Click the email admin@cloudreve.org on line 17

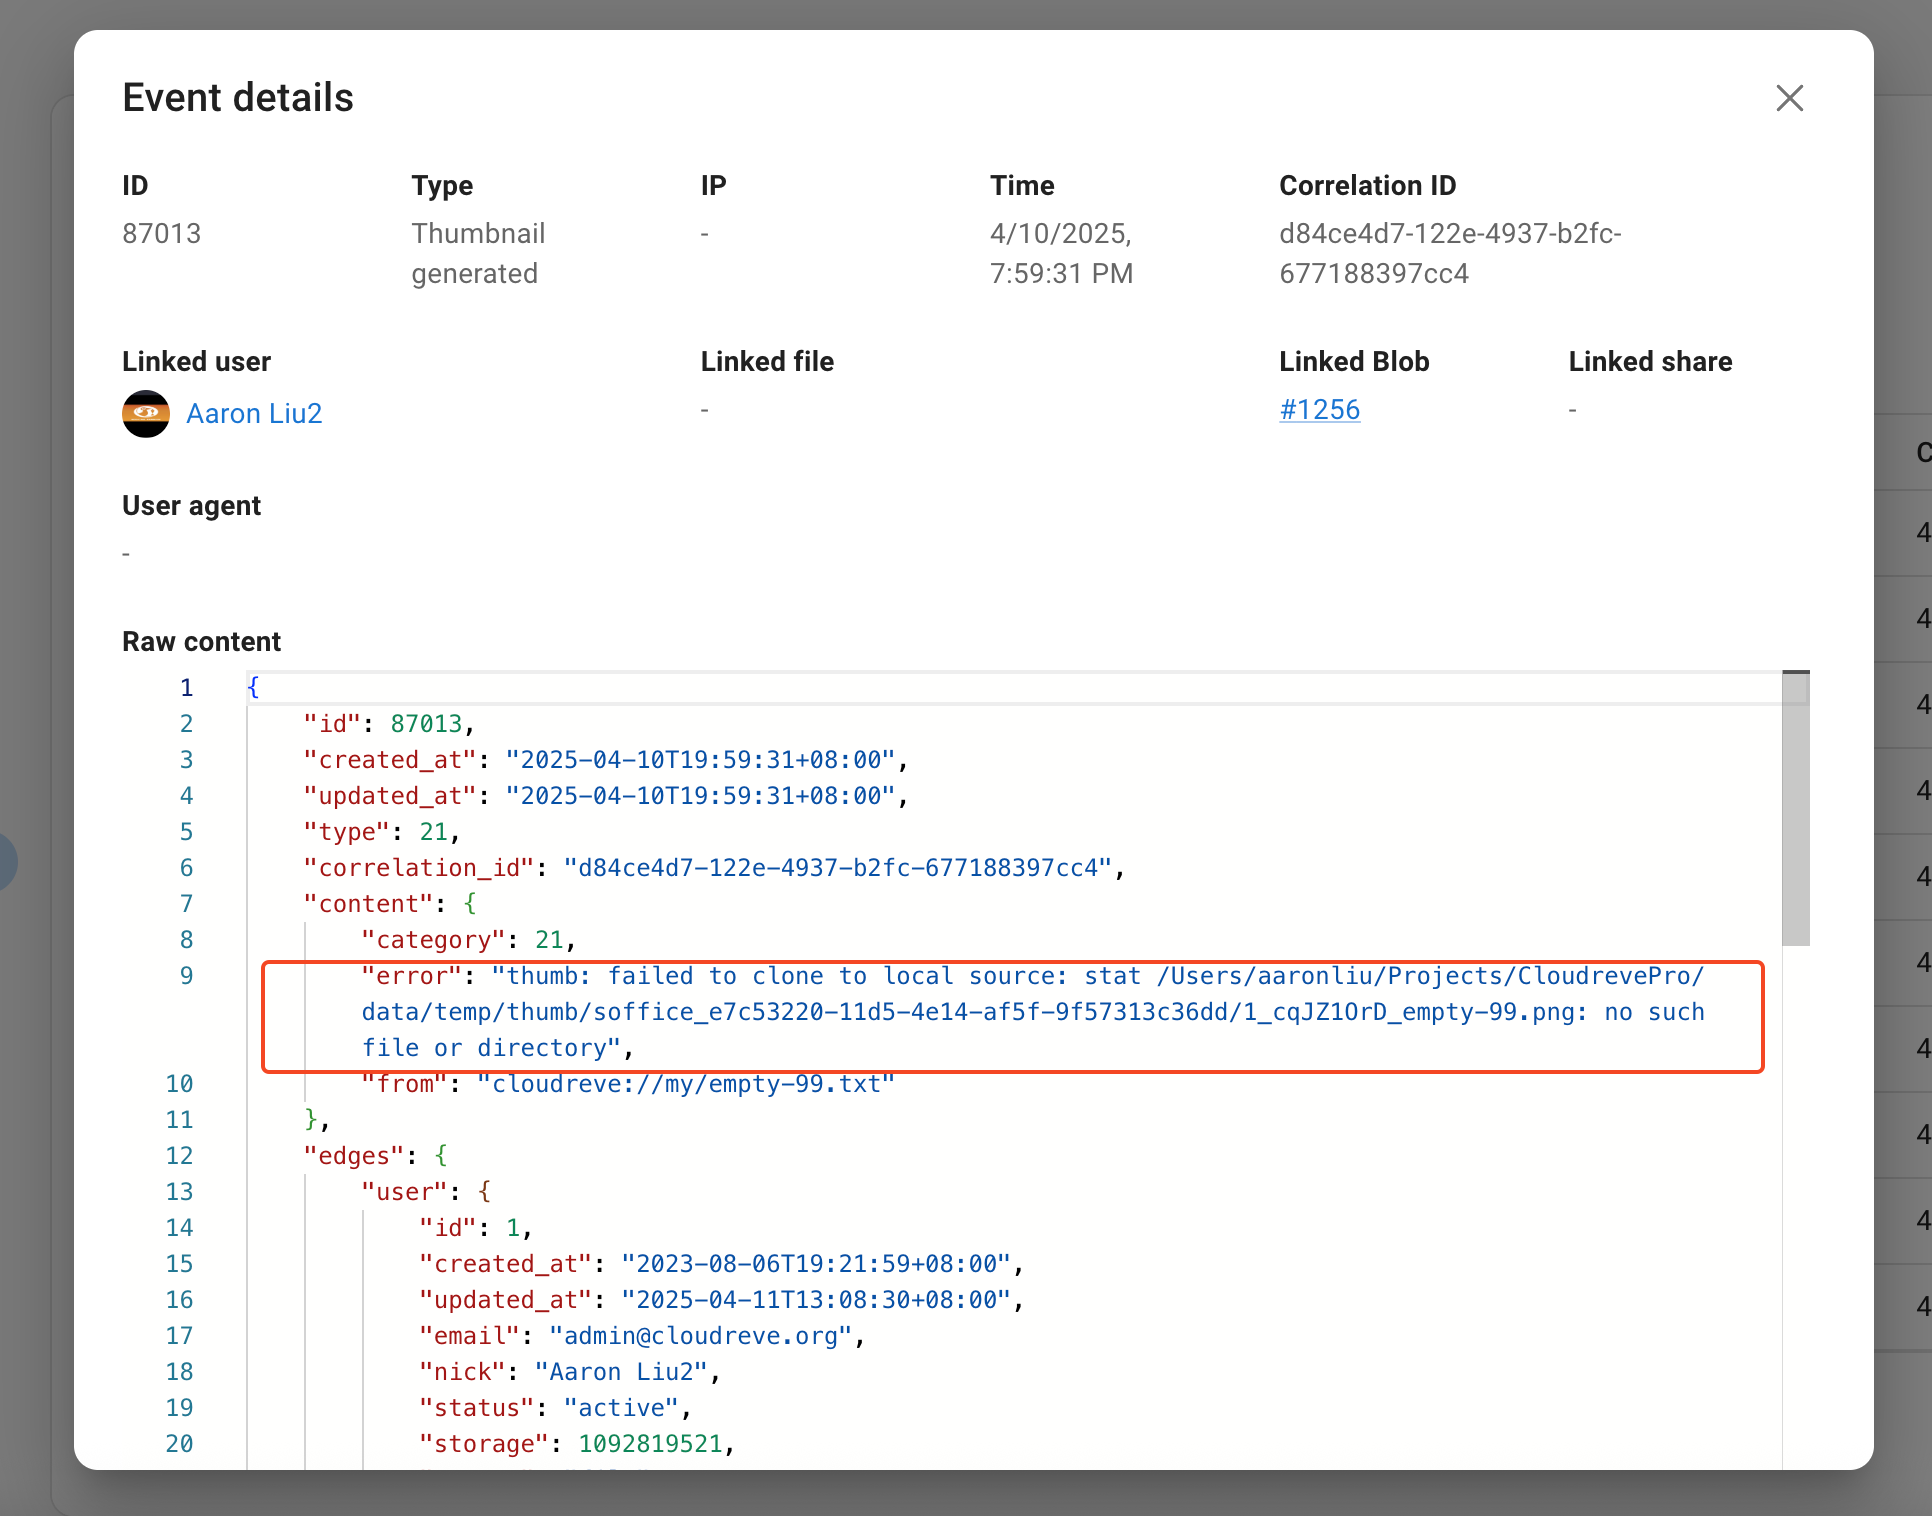[x=703, y=1335]
